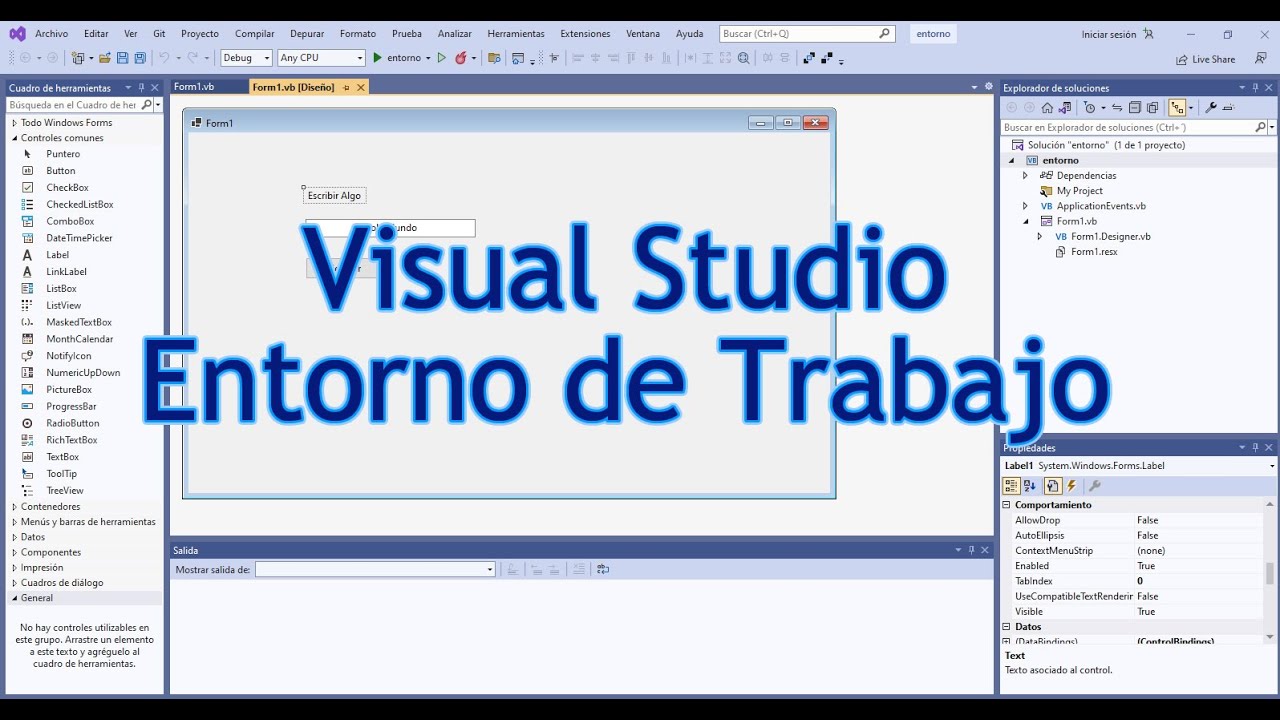Click the Preview Selected Items icon in Solution Explorer
Viewport: 1280px width, 720px height.
coord(1228,108)
